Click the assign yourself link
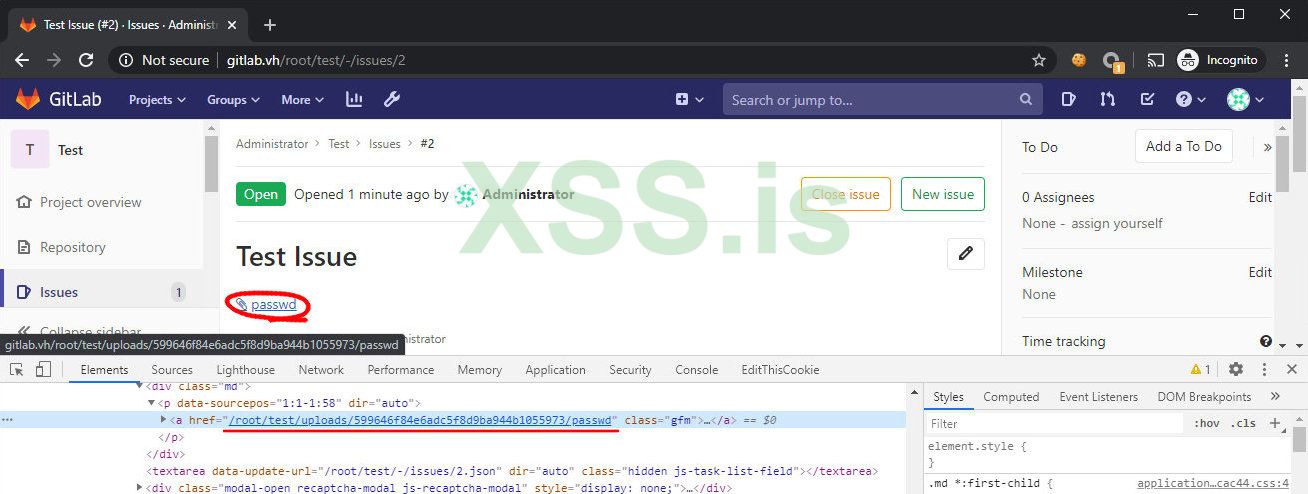Screen dimensions: 1308x494 [x=1117, y=223]
